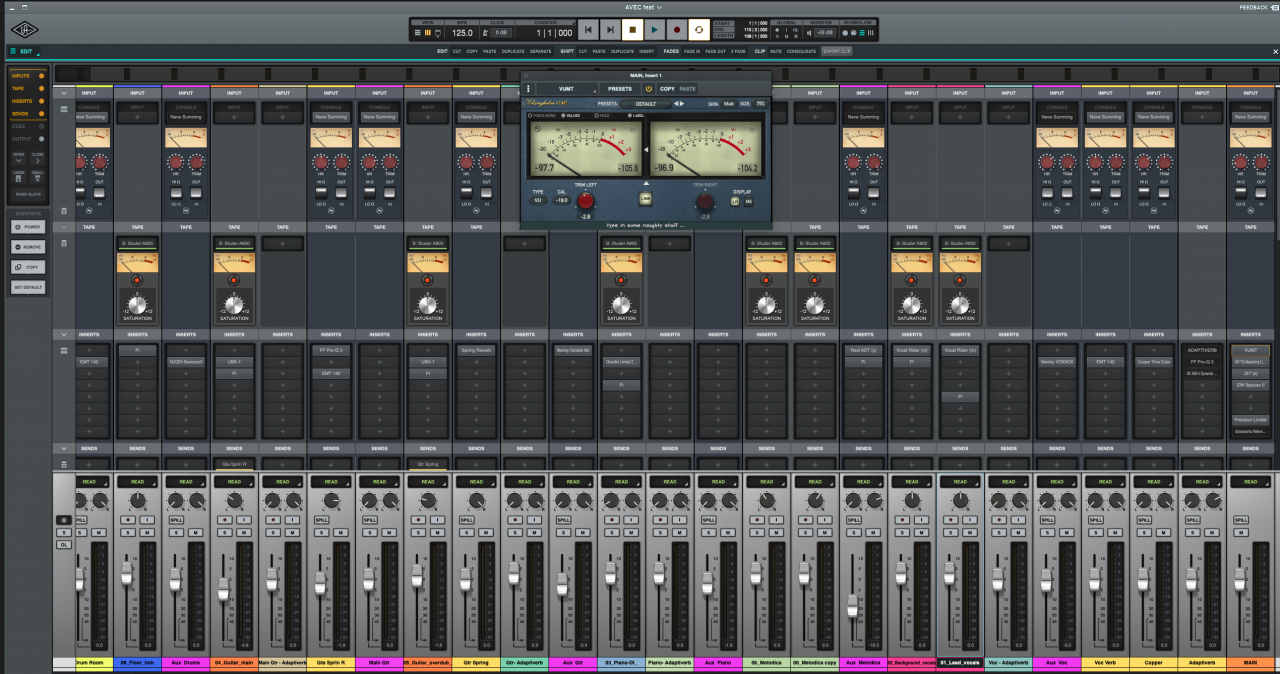The width and height of the screenshot is (1280, 674).
Task: Jump to the start with rewind button
Action: click(588, 31)
